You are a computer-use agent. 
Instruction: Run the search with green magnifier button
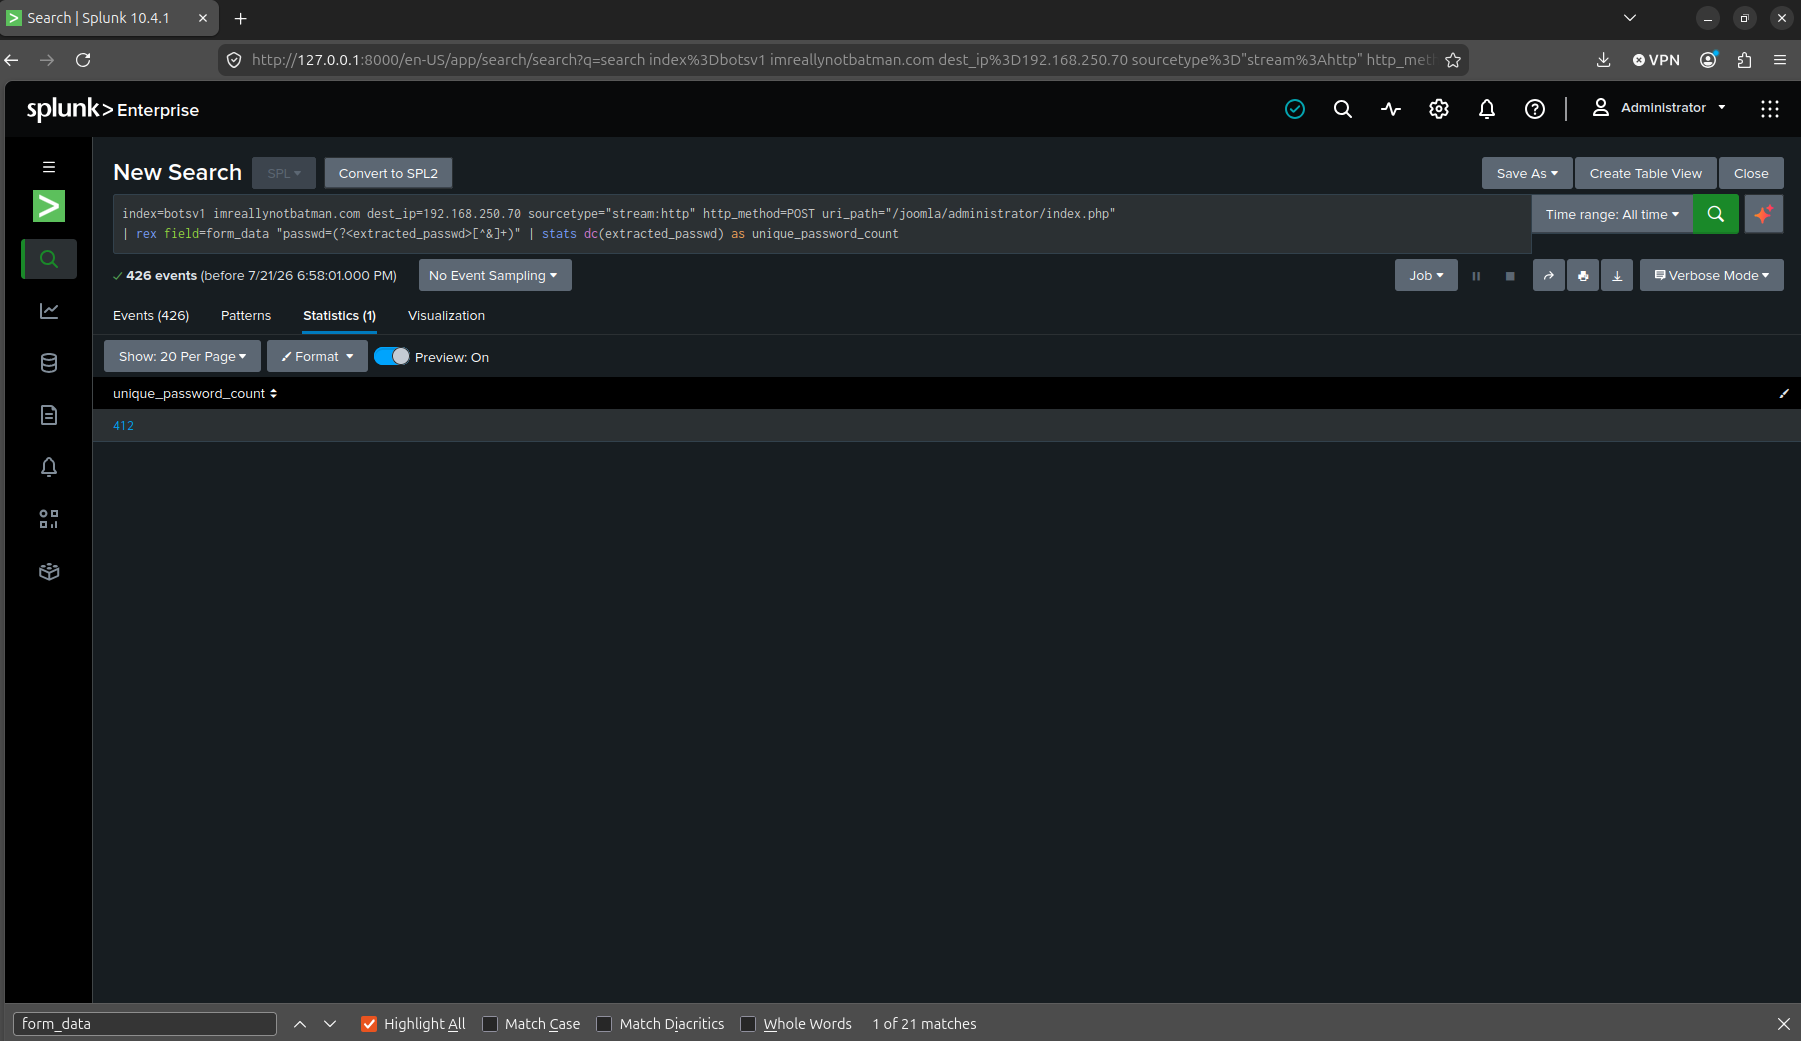(1716, 214)
